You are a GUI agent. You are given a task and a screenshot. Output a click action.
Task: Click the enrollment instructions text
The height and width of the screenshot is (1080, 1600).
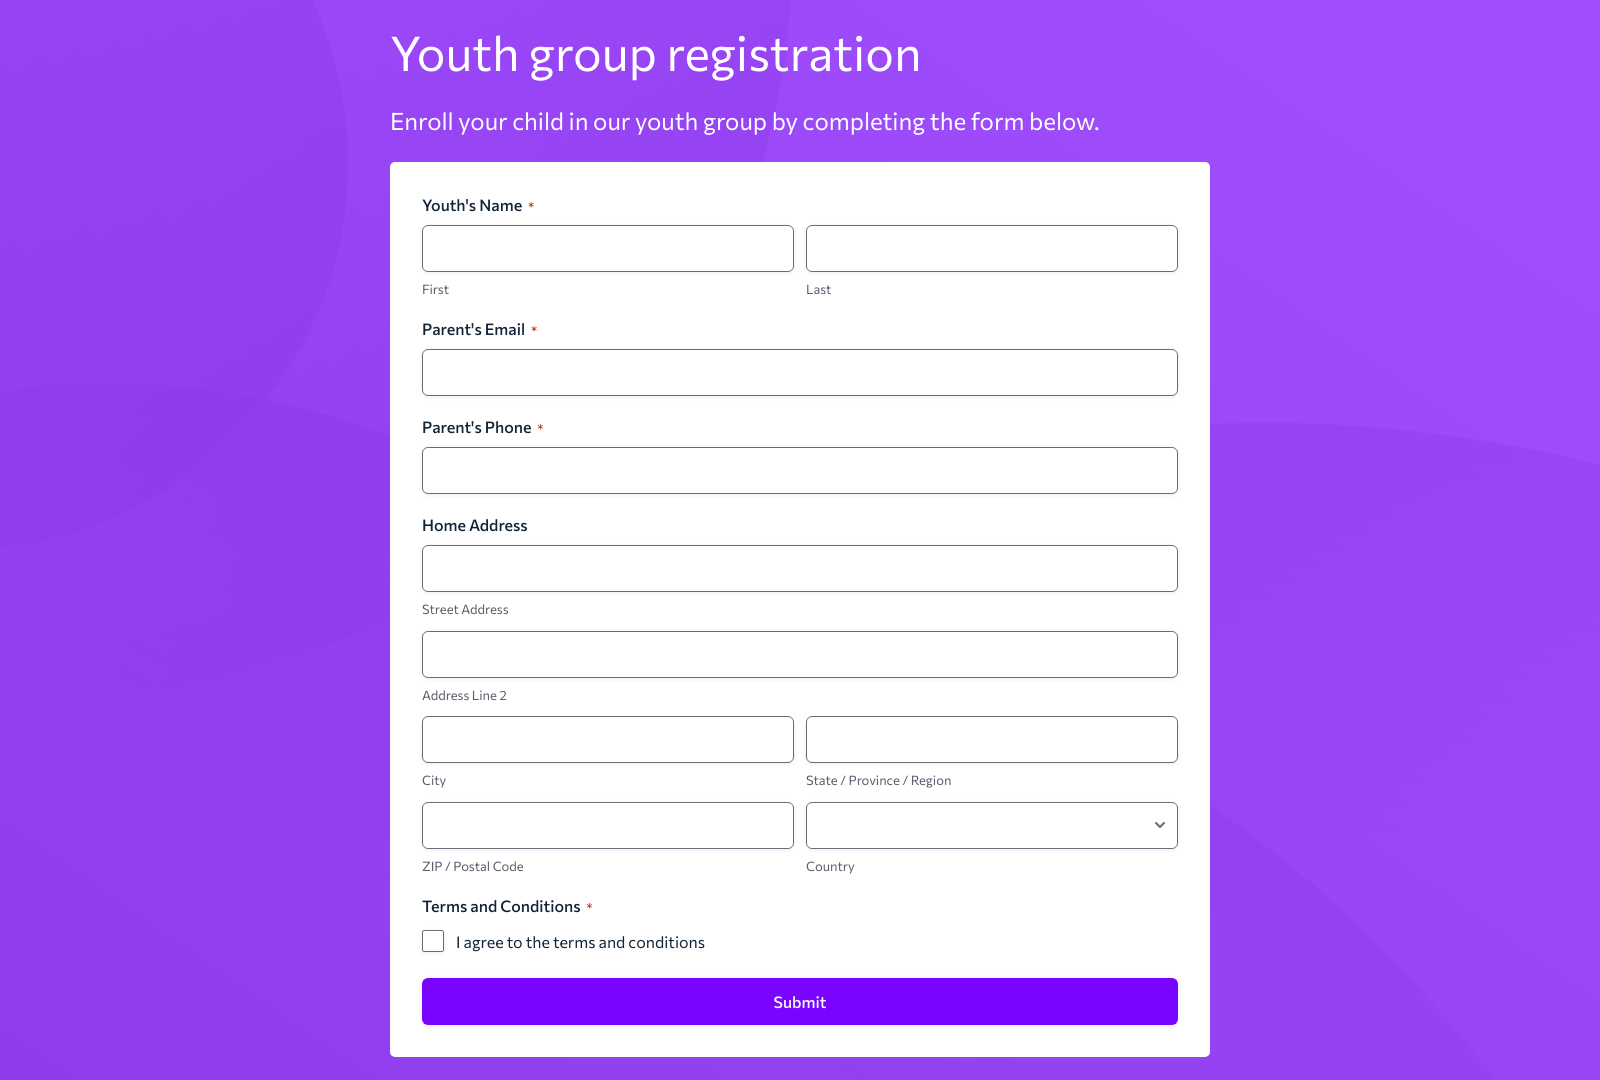744,121
